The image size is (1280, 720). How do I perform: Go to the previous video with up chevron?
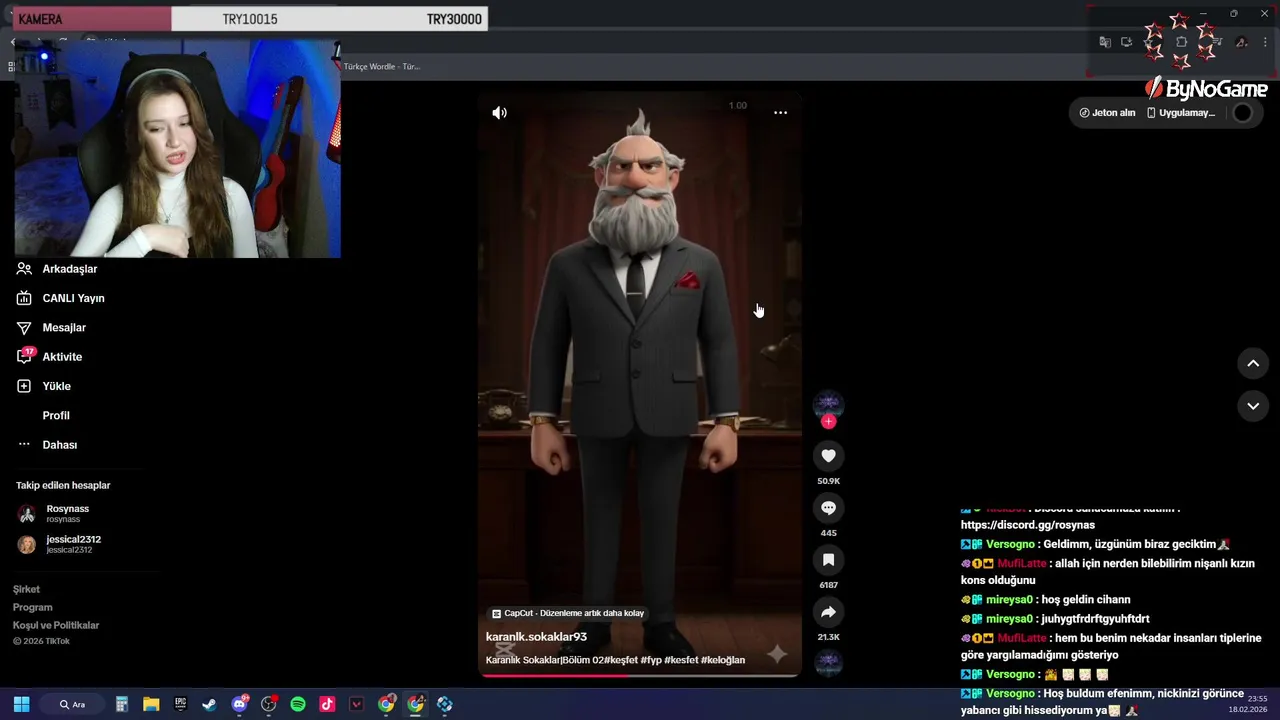[x=1253, y=364]
